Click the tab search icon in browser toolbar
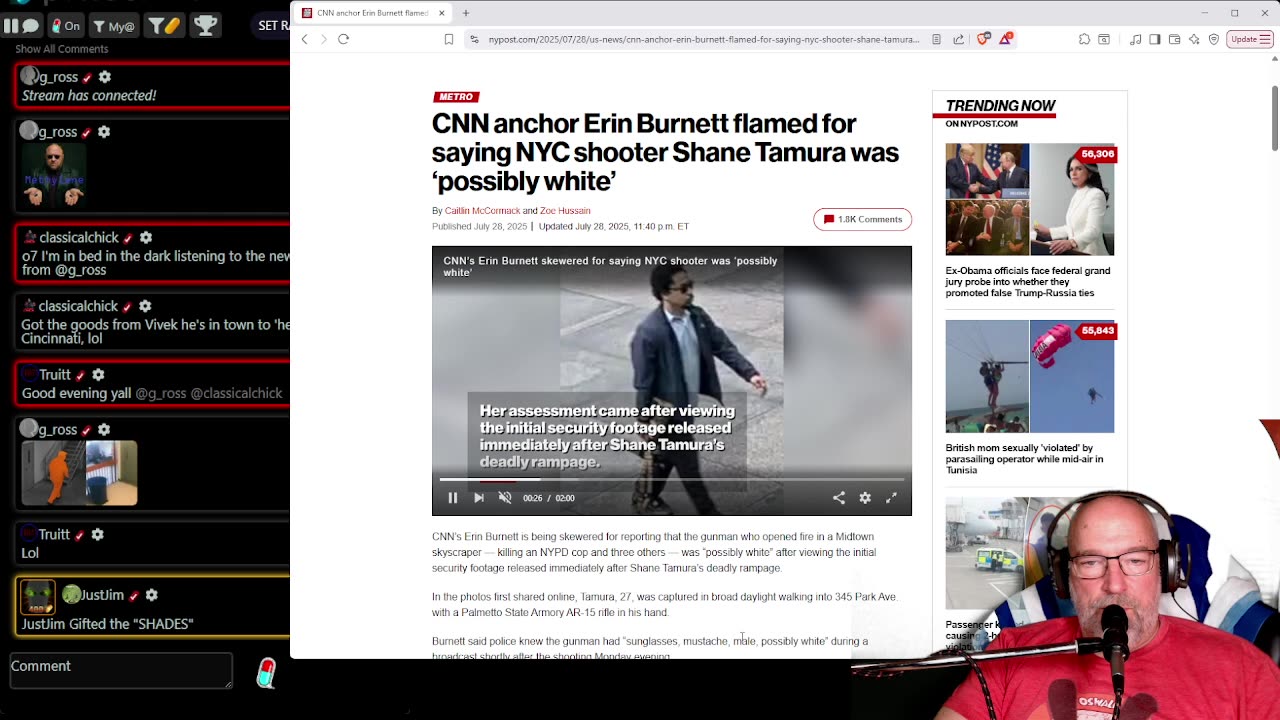Screen dimensions: 1280x720 click(x=1104, y=39)
